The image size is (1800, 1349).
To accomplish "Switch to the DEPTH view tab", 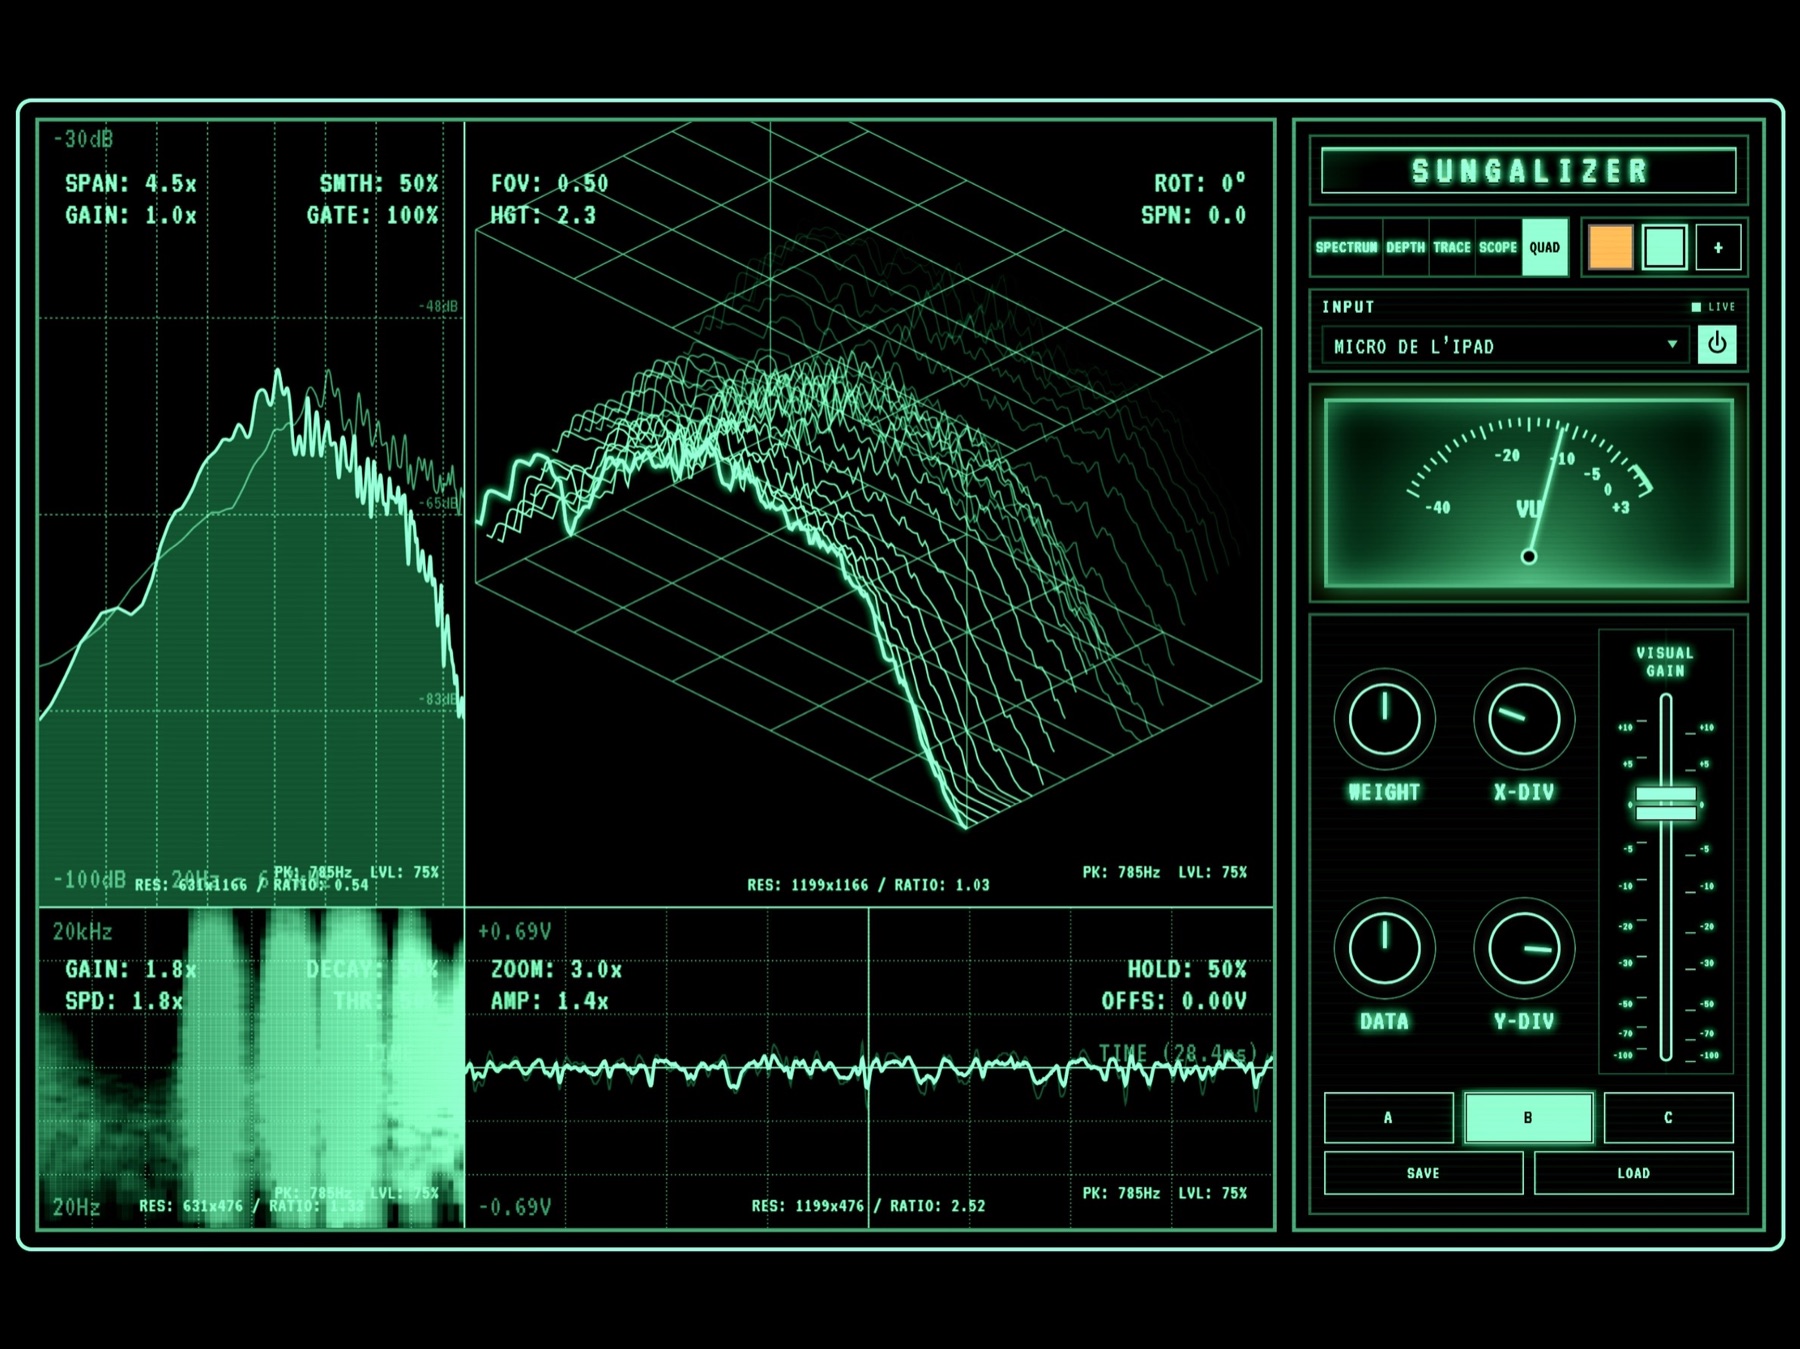I will click(1405, 247).
